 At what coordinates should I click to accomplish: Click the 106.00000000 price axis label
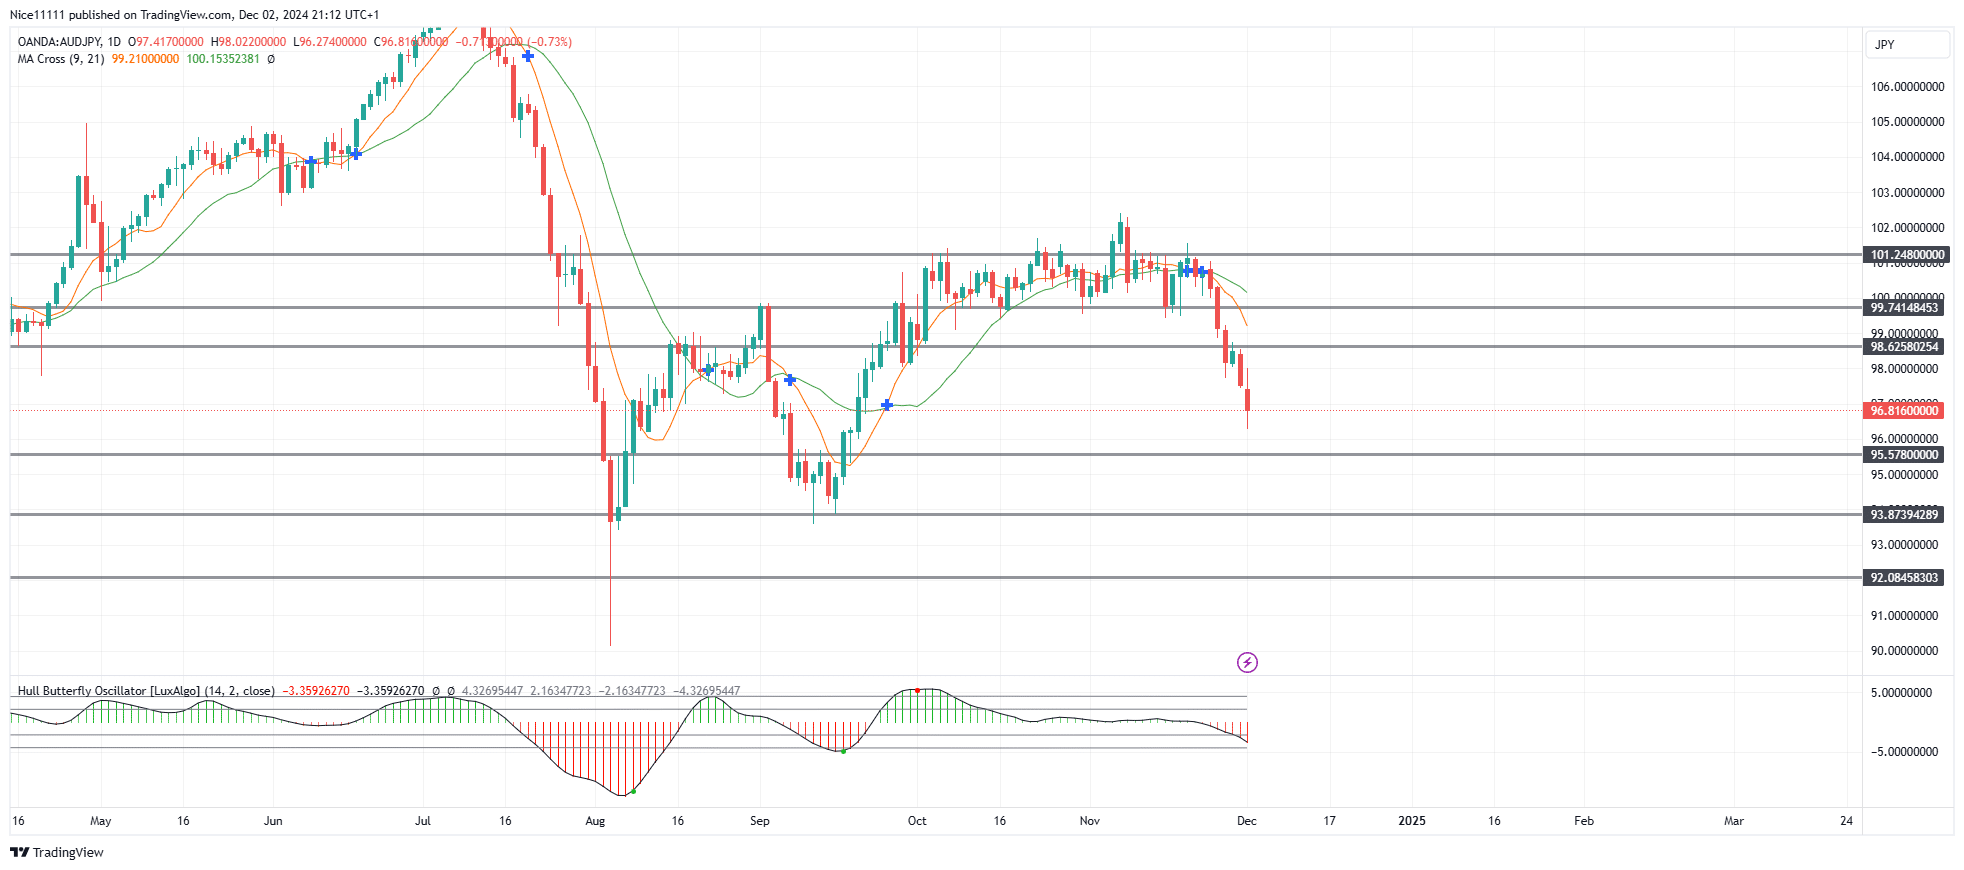point(1907,87)
